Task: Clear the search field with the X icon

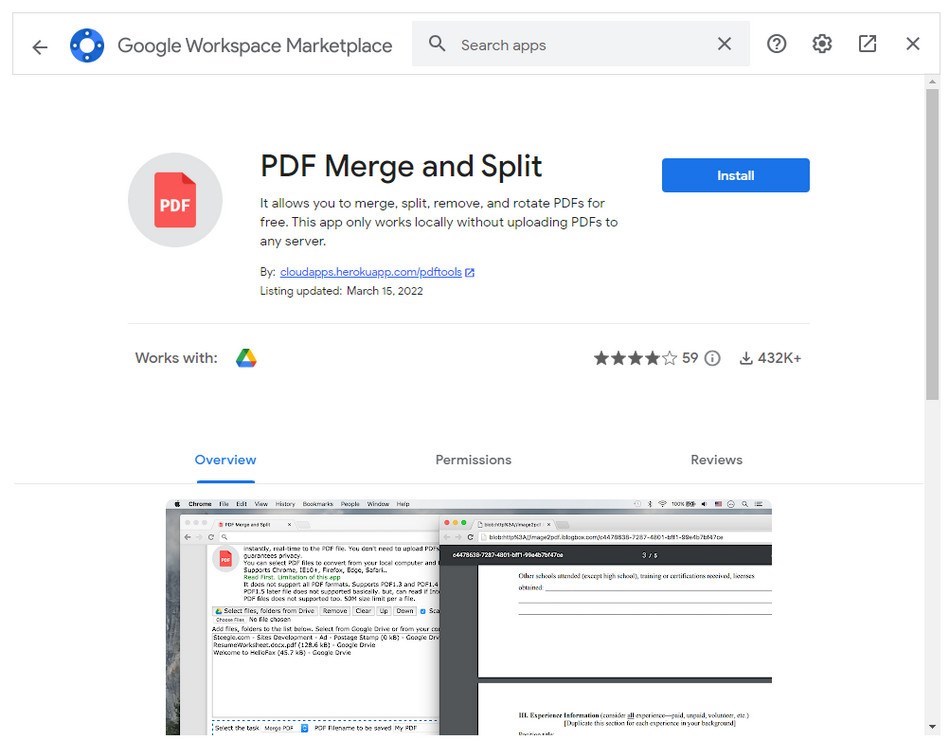Action: (723, 44)
